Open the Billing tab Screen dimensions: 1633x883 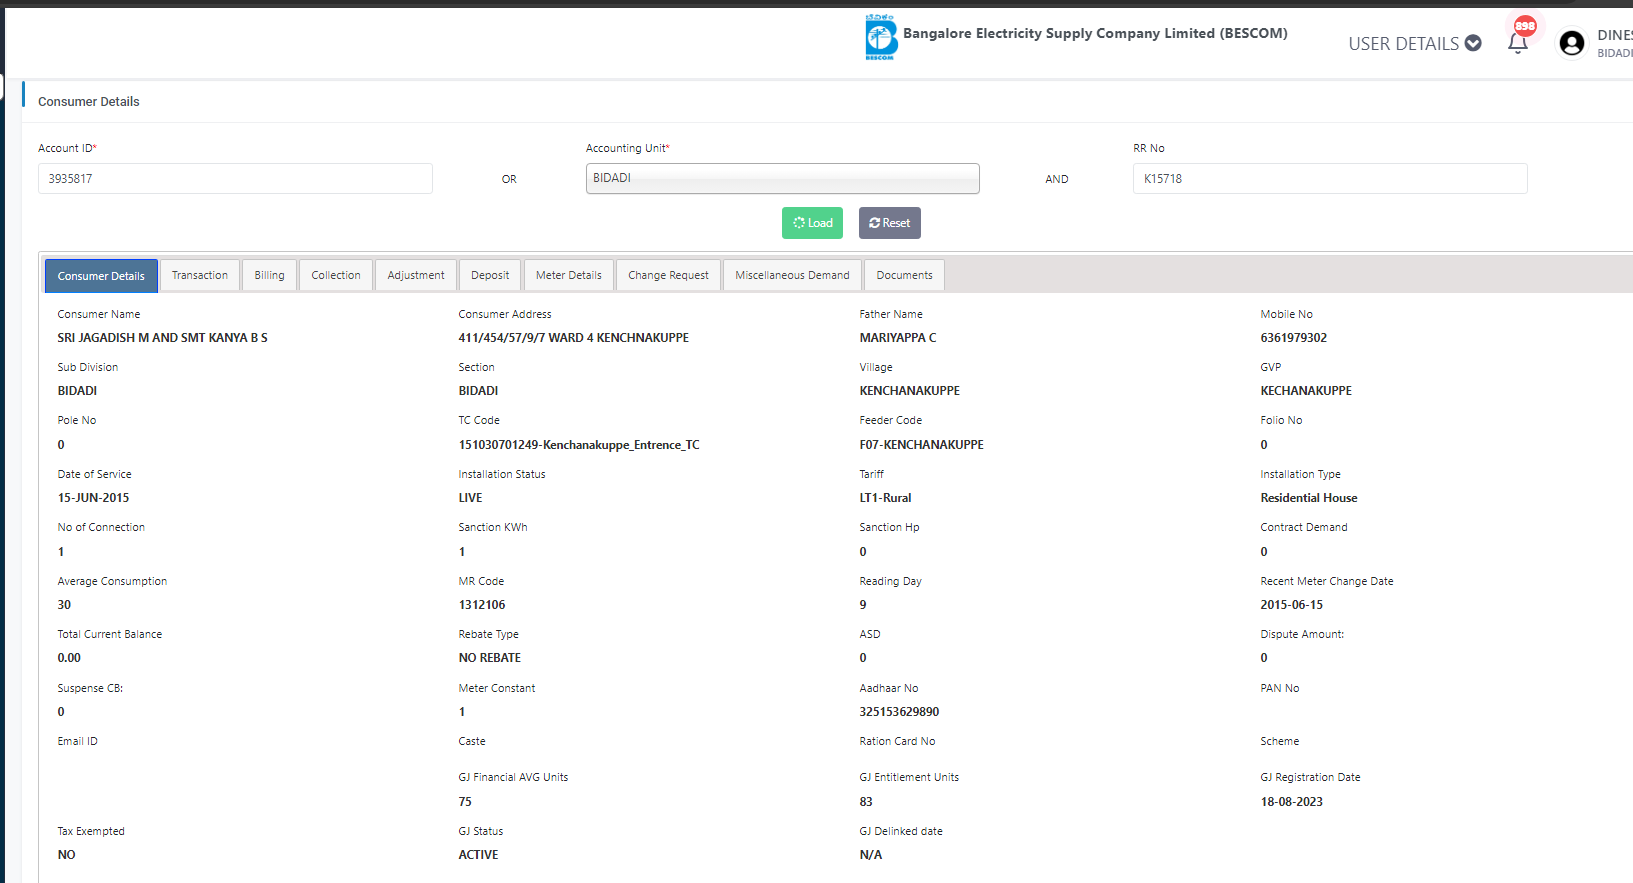(269, 275)
